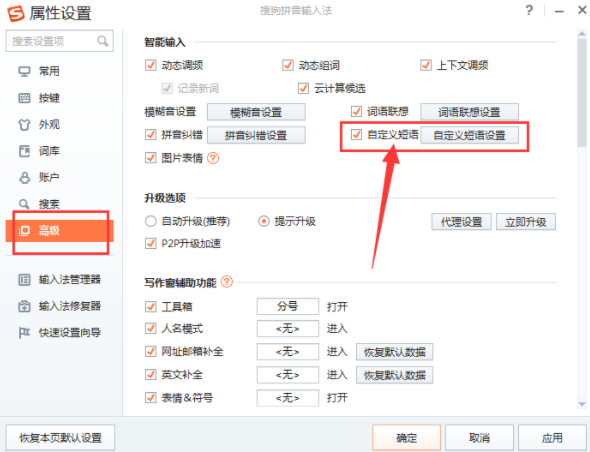Click the help icon beside 写作窗辅助功能
Viewport: 590px width, 452px height.
(x=227, y=282)
